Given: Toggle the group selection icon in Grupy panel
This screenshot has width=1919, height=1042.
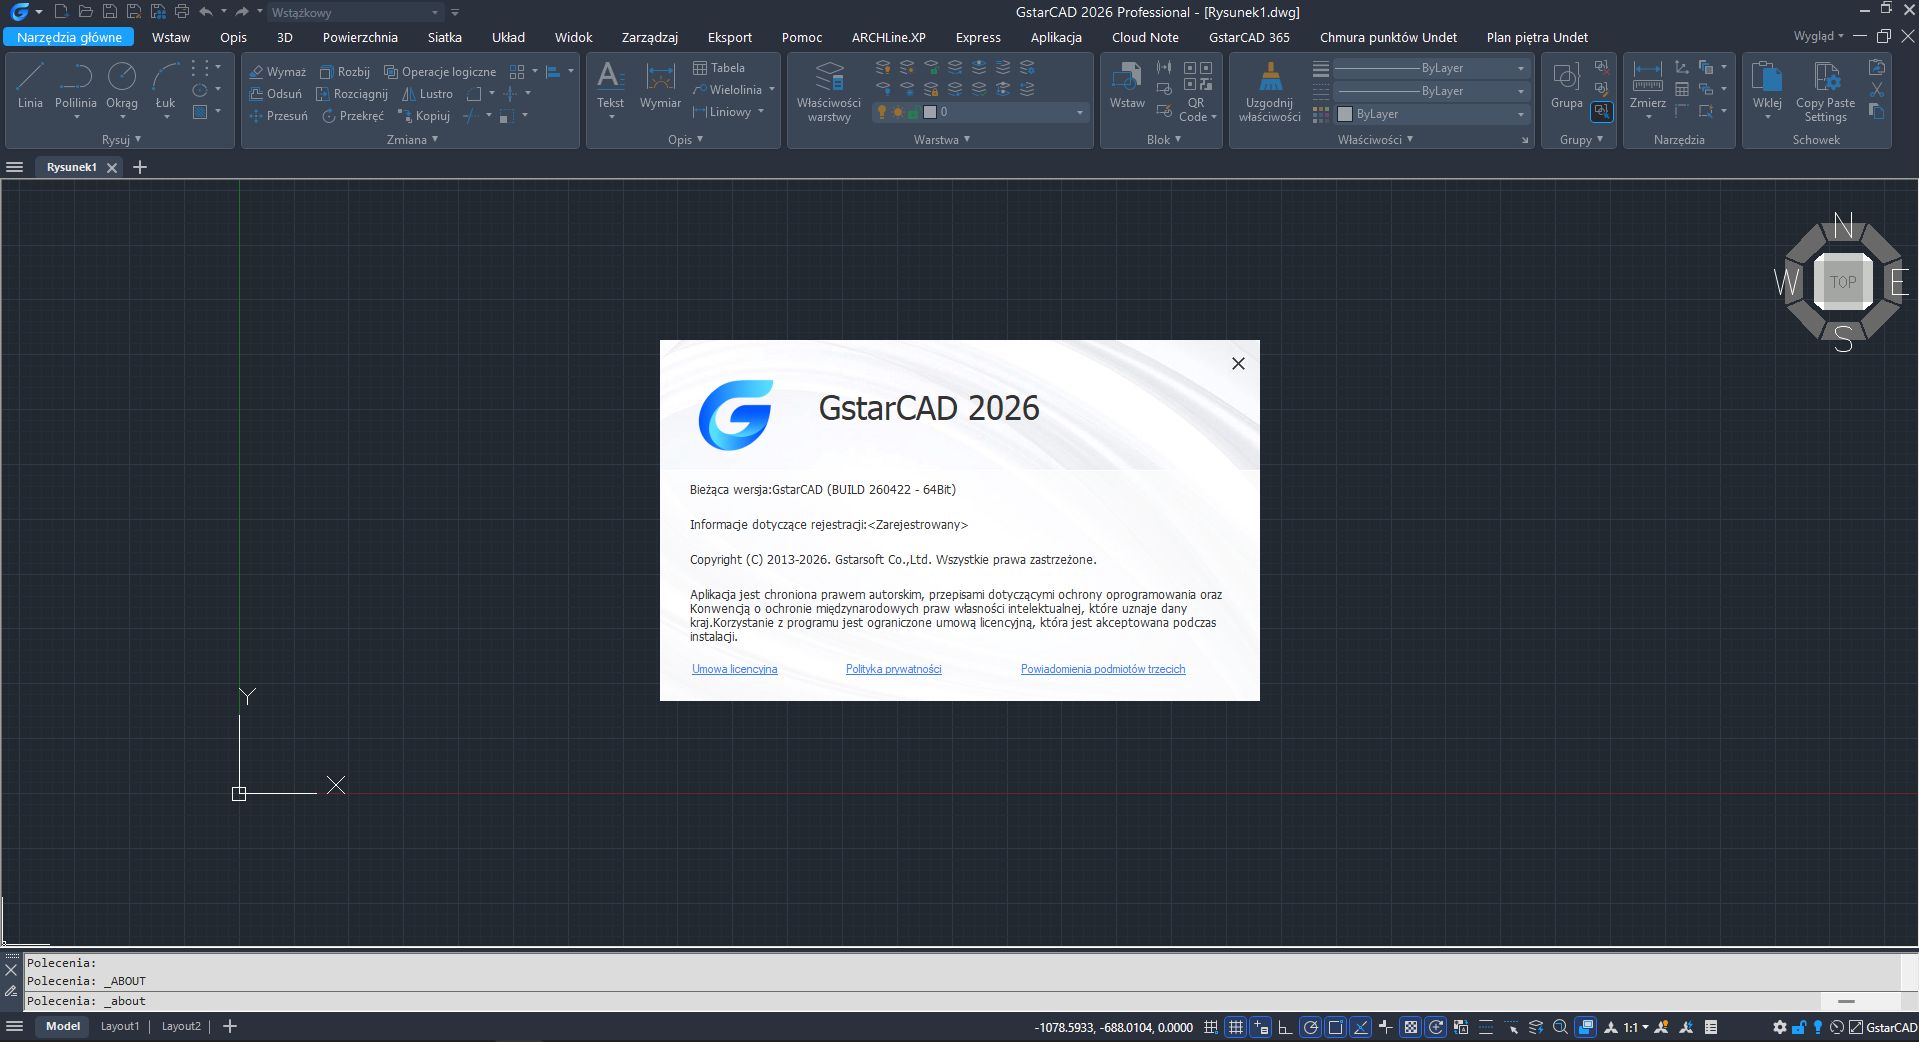Looking at the screenshot, I should (x=1602, y=112).
